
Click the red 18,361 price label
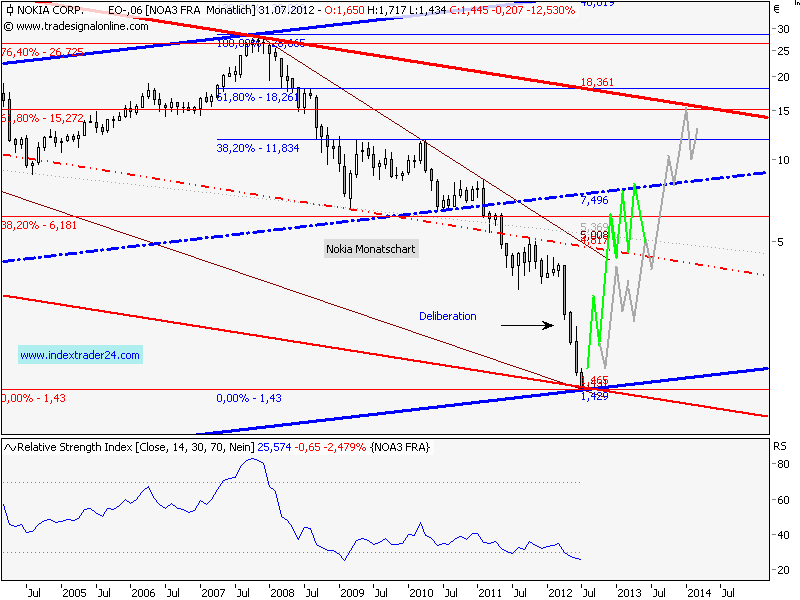[x=597, y=82]
